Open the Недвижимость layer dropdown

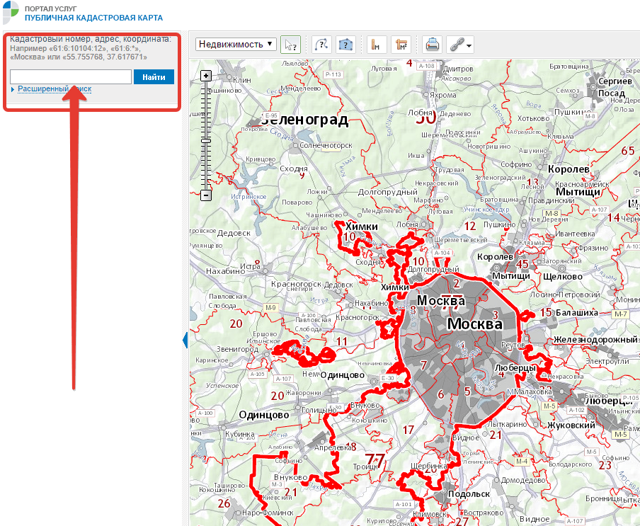pyautogui.click(x=236, y=44)
